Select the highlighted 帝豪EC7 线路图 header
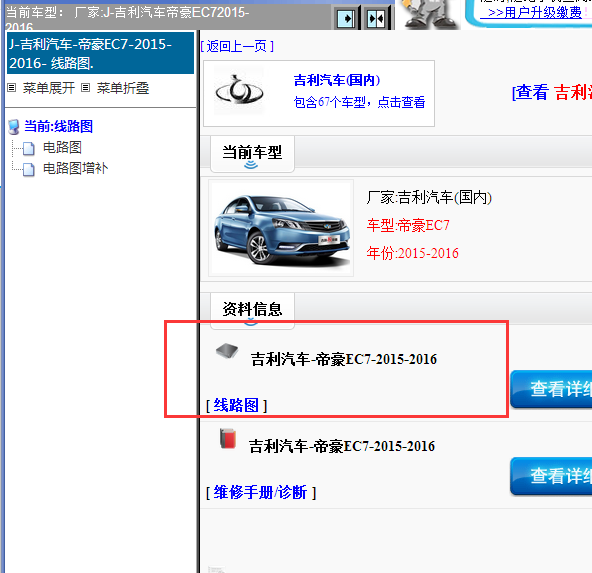This screenshot has width=592, height=573. (100, 53)
